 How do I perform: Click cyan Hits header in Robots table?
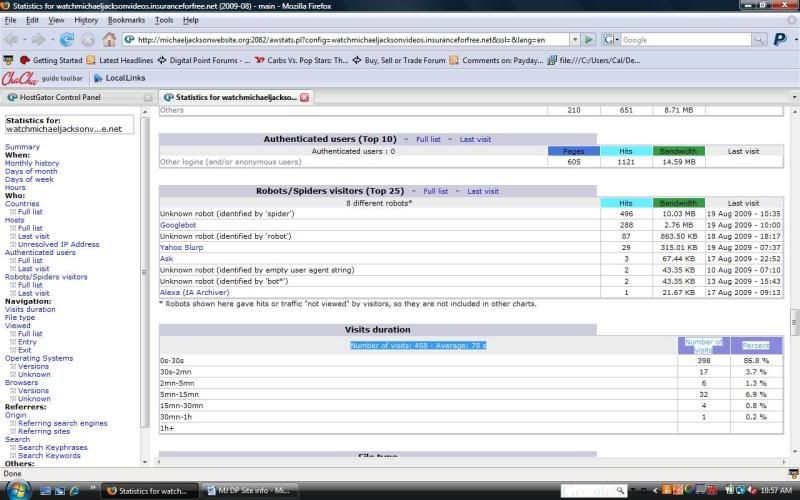coord(626,203)
